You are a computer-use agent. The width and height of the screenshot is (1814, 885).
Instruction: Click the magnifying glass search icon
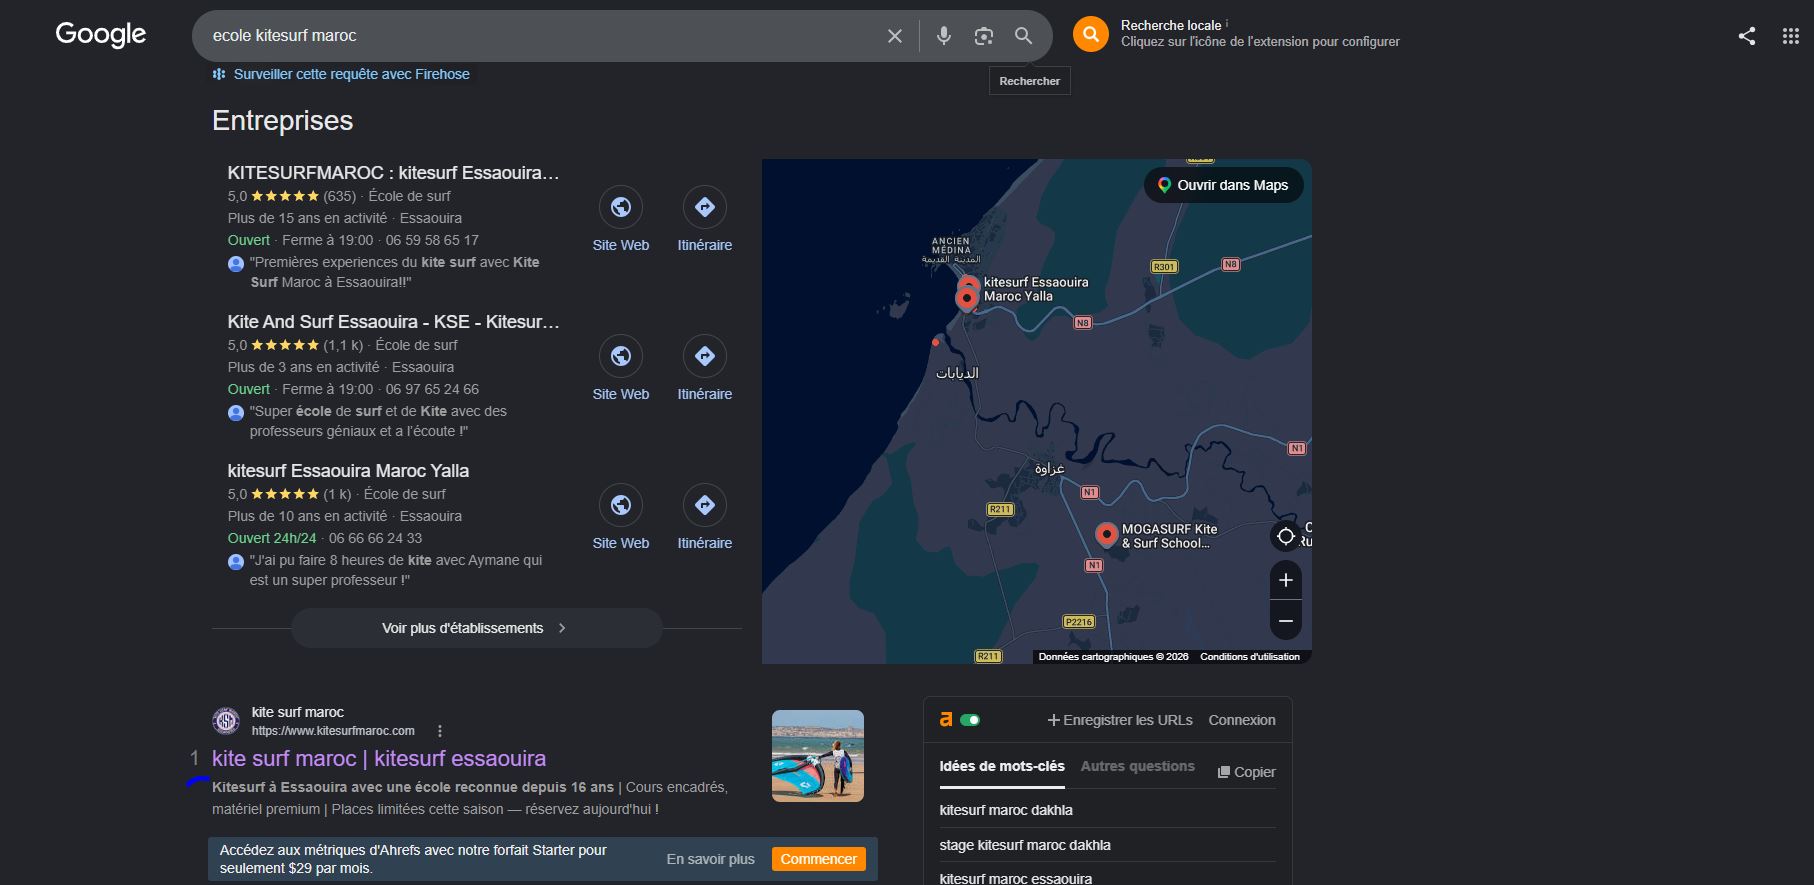pyautogui.click(x=1023, y=36)
